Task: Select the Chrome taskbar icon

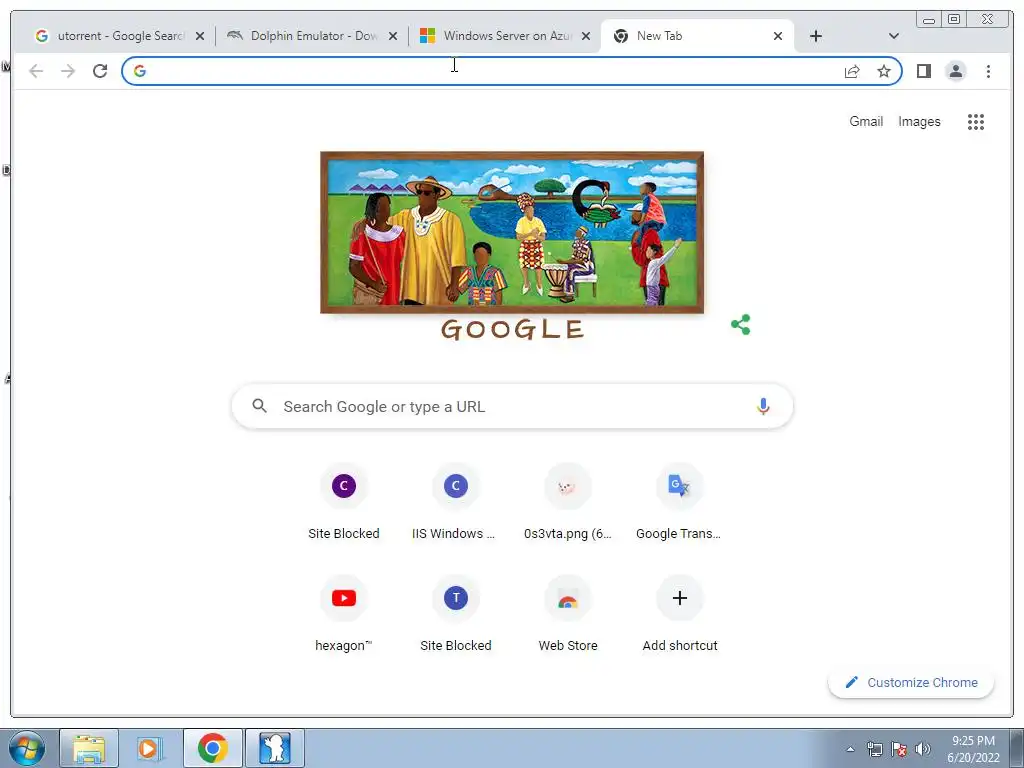Action: coord(212,748)
